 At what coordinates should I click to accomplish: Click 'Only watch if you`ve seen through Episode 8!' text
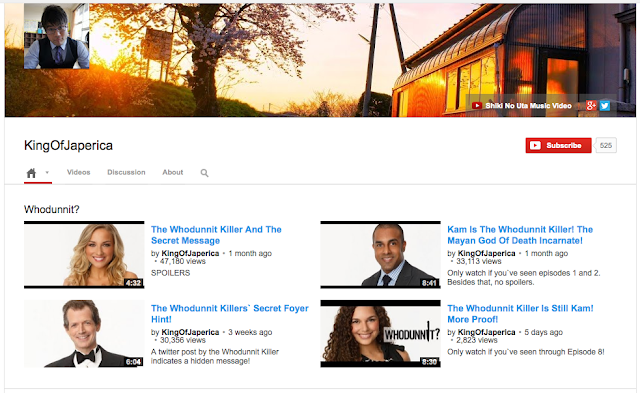point(526,352)
